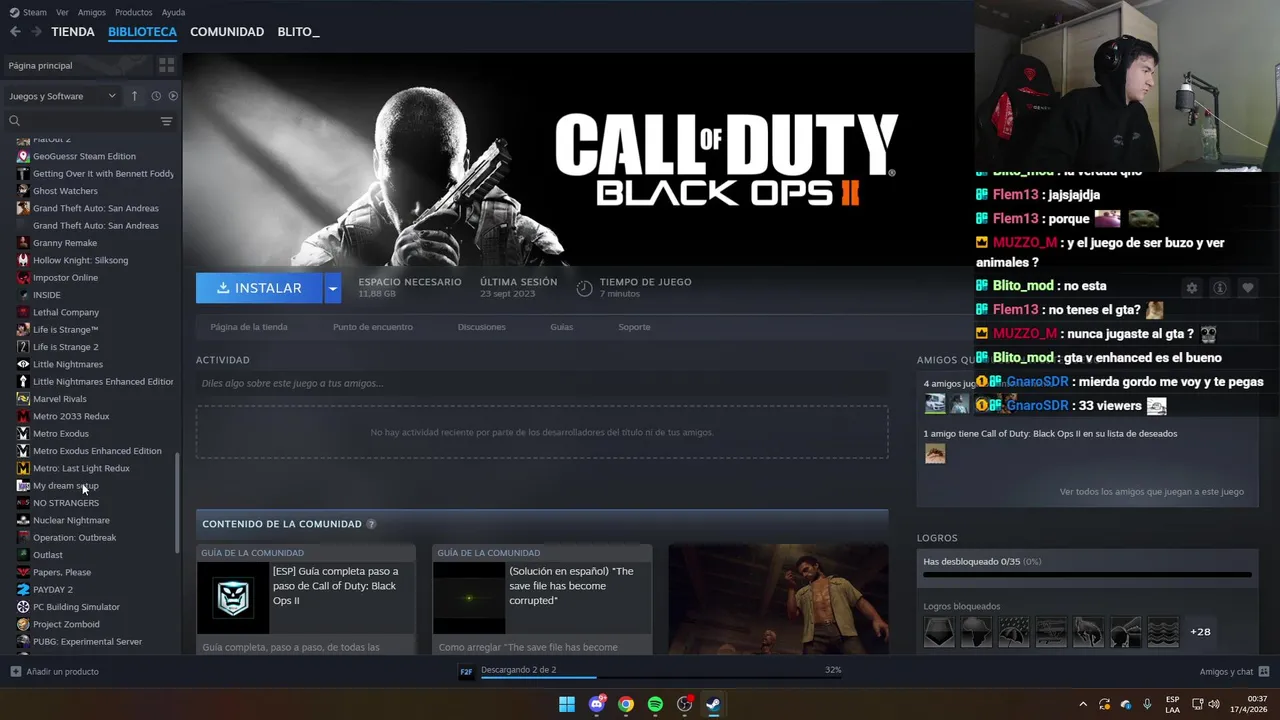Image resolution: width=1280 pixels, height=720 pixels.
Task: Open the horse locked achievement icon
Action: coord(1088,632)
